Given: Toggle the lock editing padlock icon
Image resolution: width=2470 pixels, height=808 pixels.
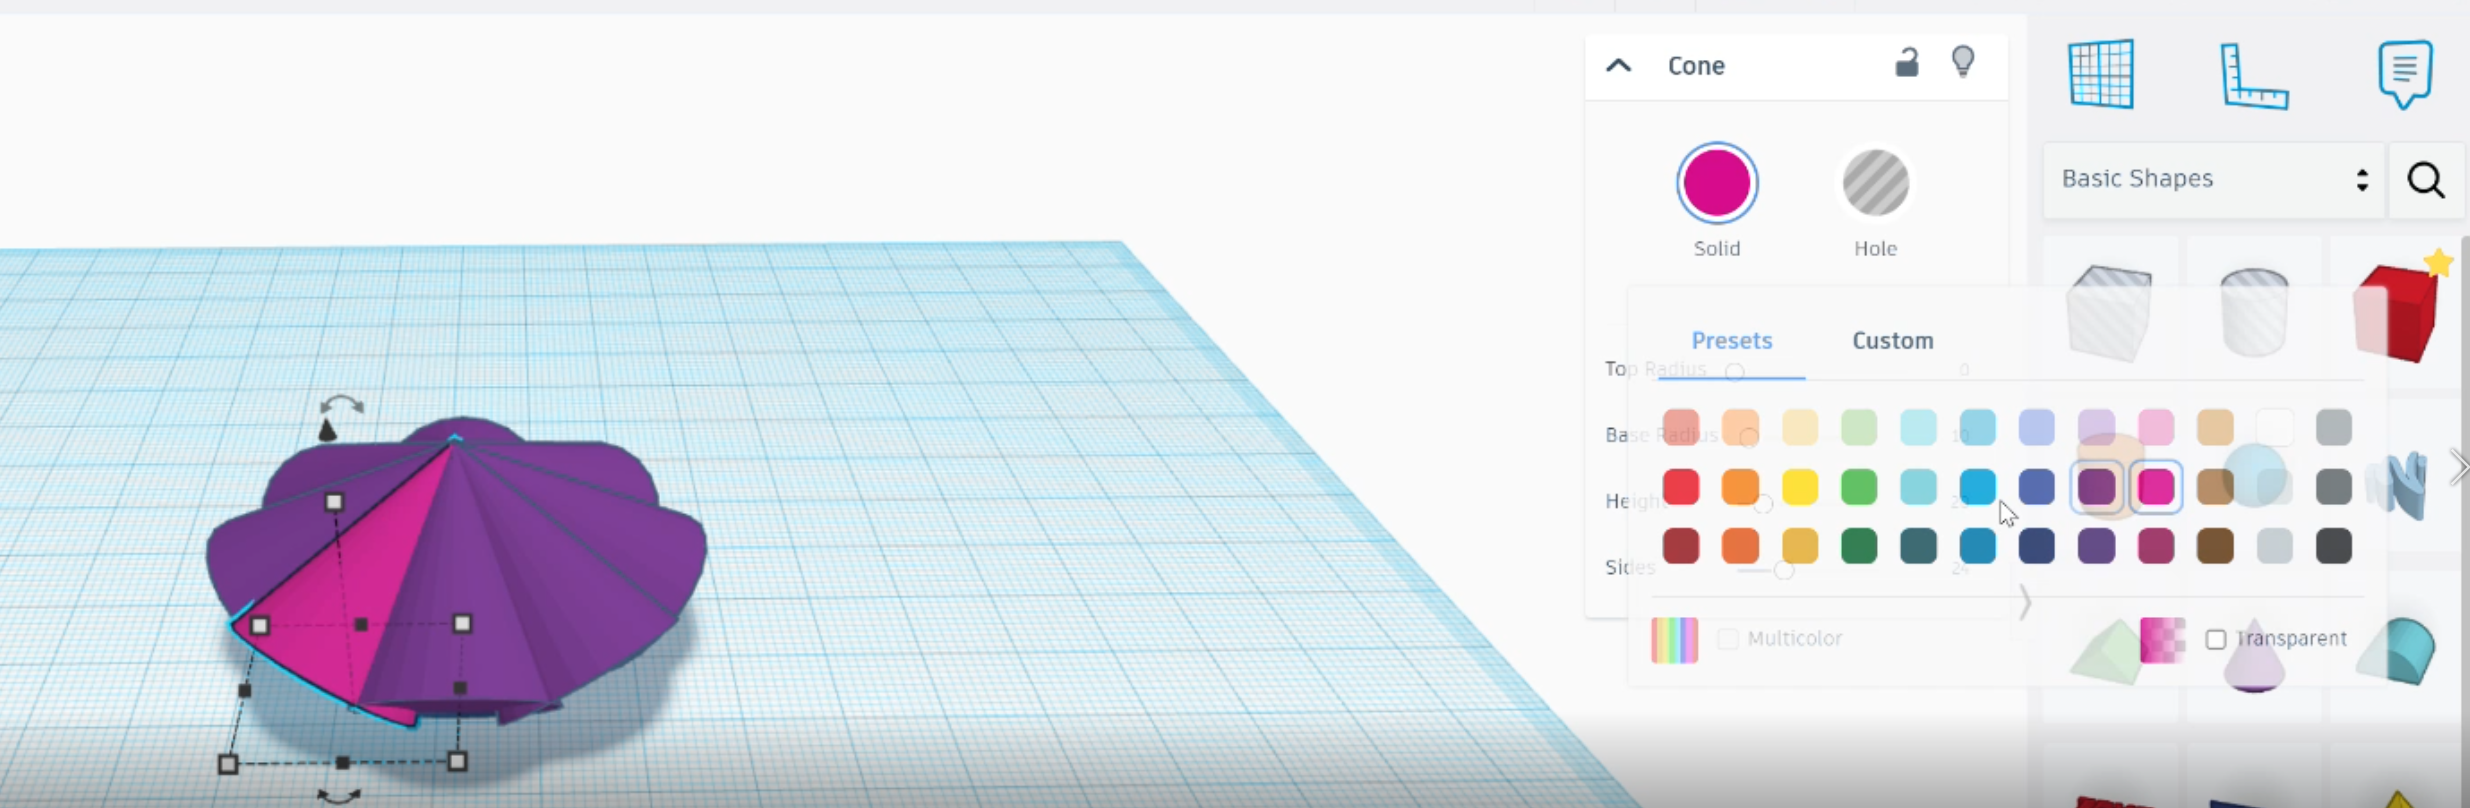Looking at the screenshot, I should point(1907,63).
